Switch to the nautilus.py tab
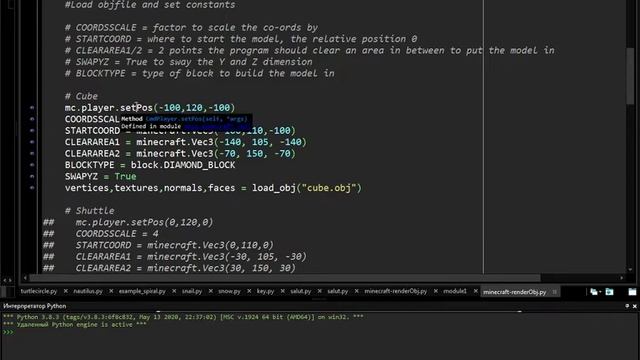The height and width of the screenshot is (360, 640). pyautogui.click(x=88, y=291)
